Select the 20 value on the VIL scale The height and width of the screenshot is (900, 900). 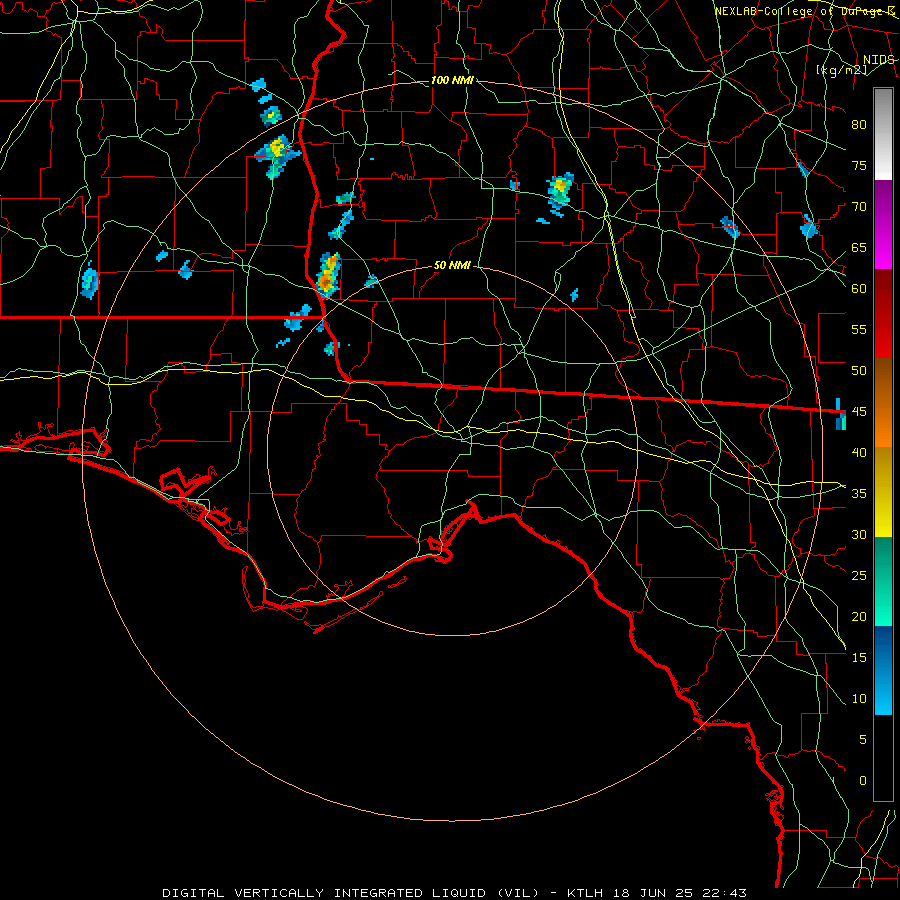859,616
